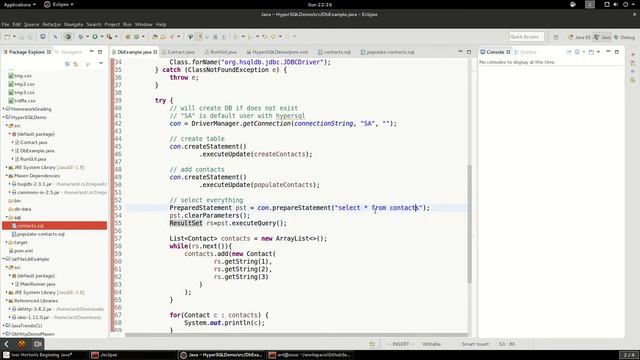
Task: Switch to the populate-contacts.sql tab
Action: (388, 52)
